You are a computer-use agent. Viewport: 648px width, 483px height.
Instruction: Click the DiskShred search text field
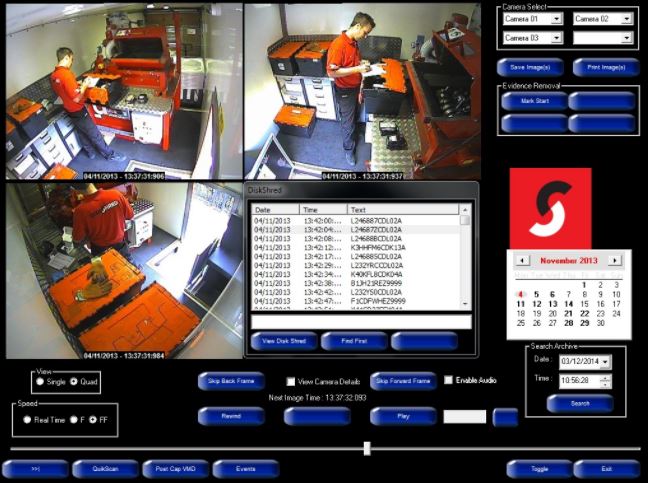[361, 322]
